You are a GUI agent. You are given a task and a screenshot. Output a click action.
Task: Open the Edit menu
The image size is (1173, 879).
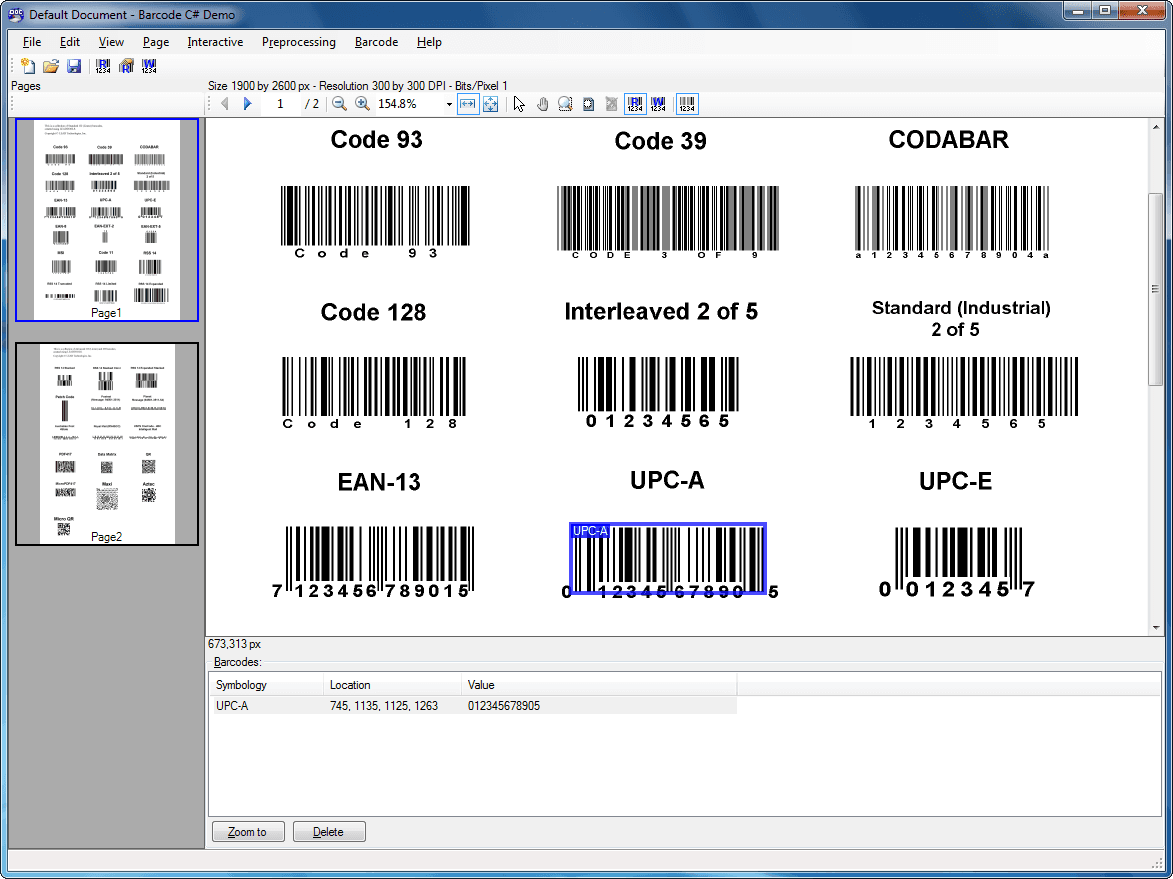pos(70,42)
